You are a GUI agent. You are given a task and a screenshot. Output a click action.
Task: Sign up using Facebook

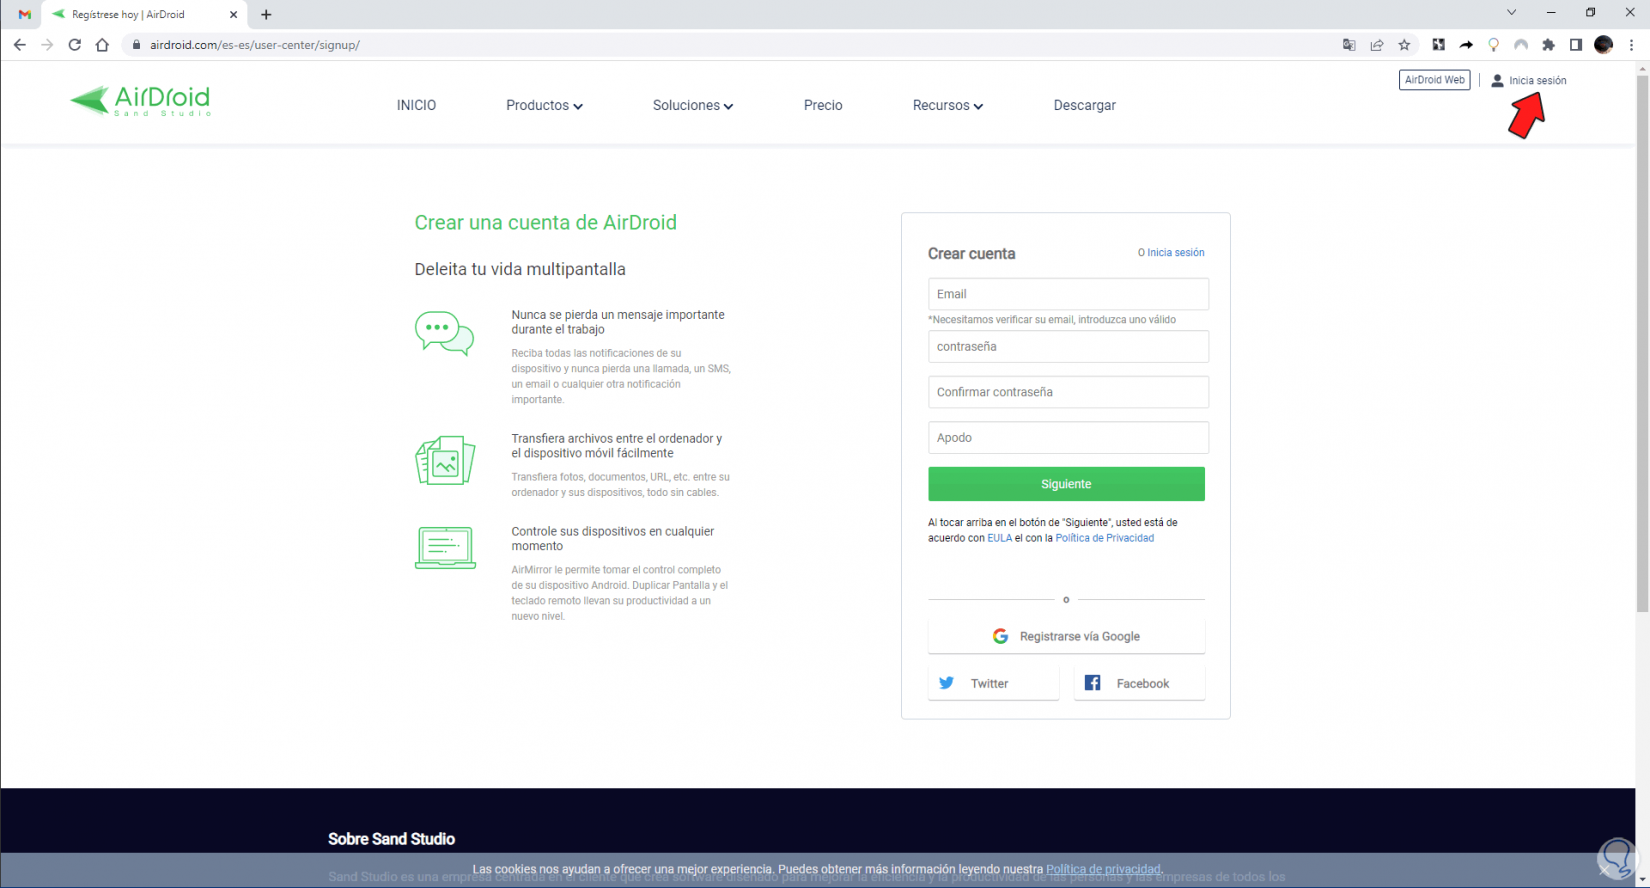(1139, 684)
